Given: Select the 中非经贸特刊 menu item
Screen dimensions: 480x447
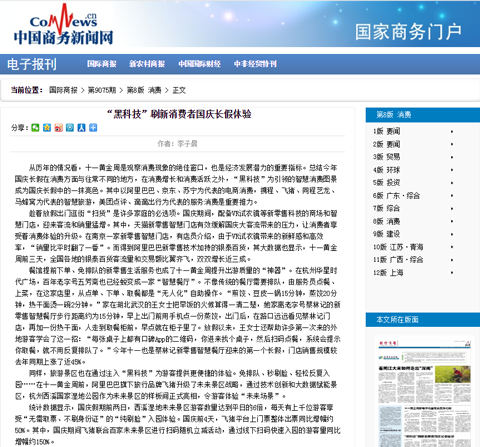Looking at the screenshot, I should pos(255,64).
